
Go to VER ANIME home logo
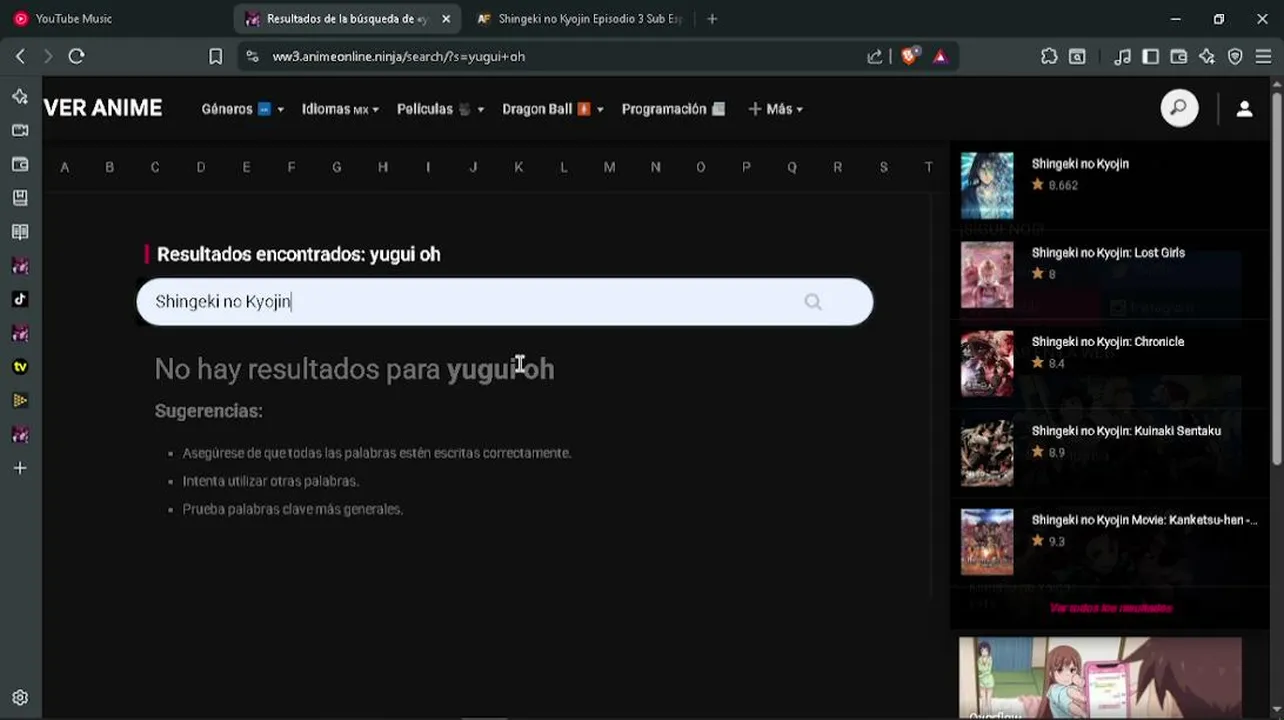pos(103,108)
